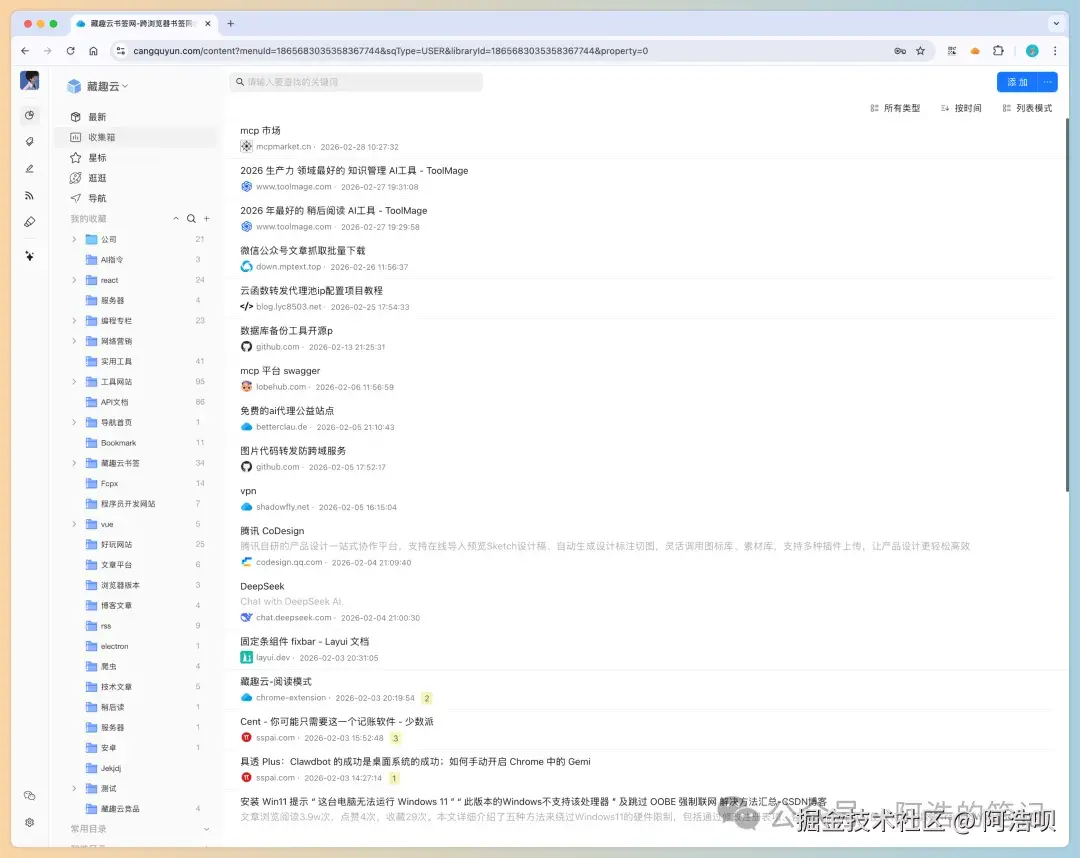Go to 逛逛 section
The height and width of the screenshot is (858, 1080).
click(136, 178)
